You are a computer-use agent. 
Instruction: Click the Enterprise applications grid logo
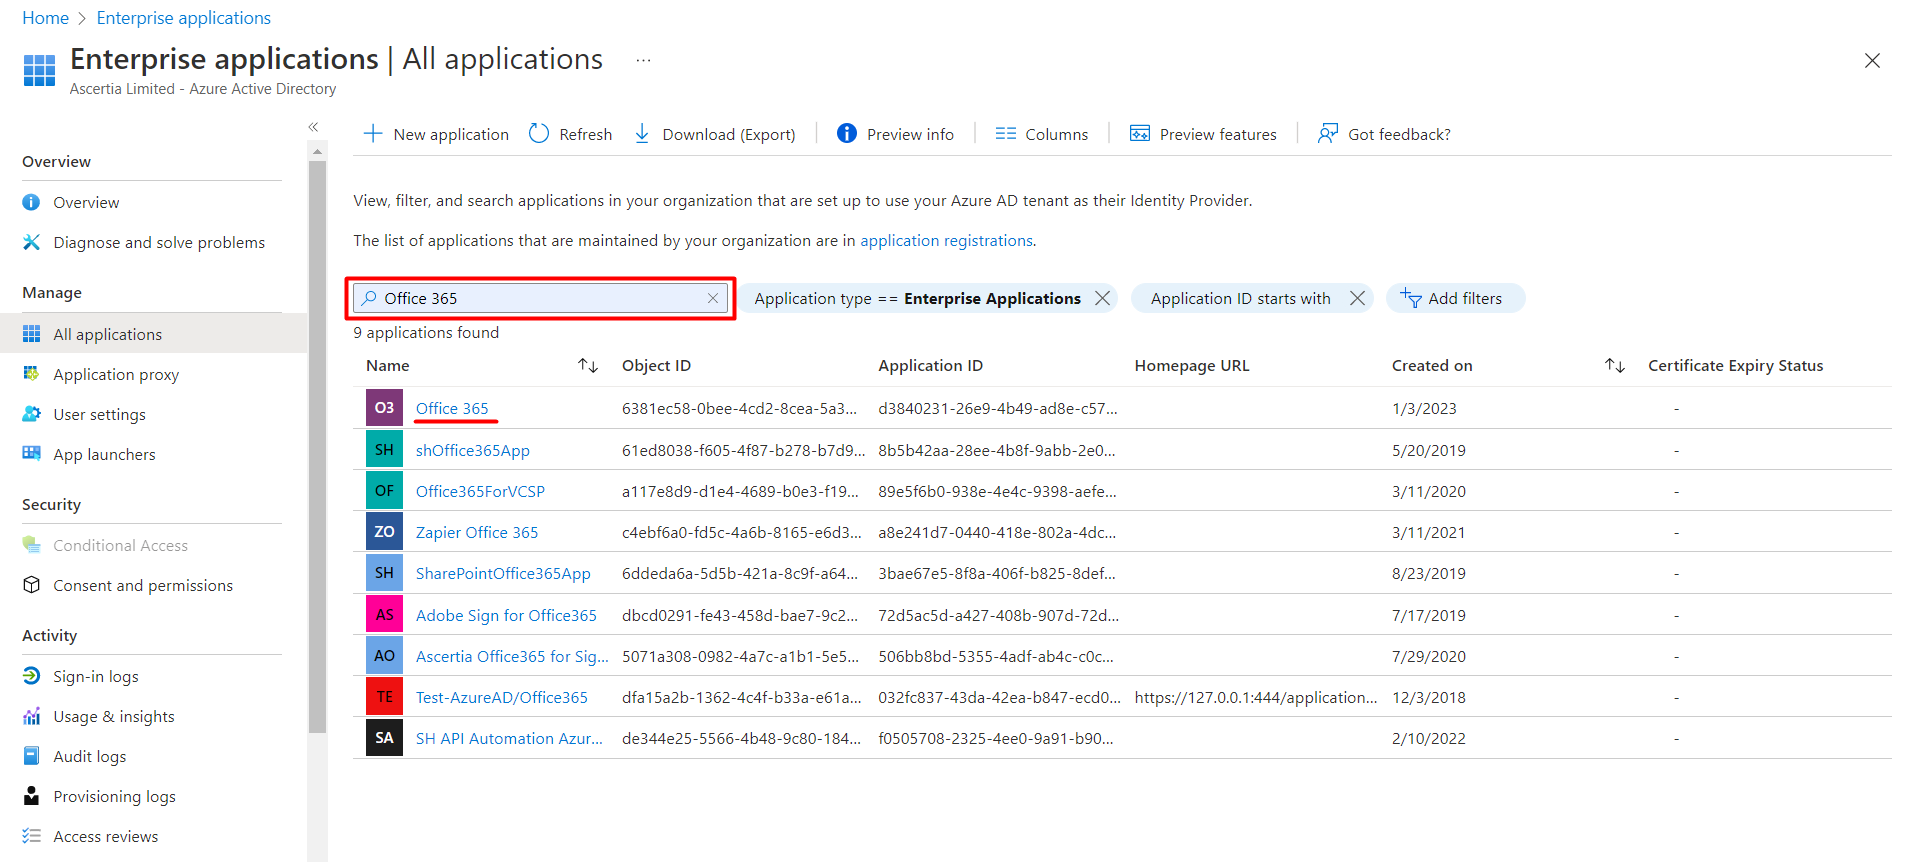coord(39,70)
